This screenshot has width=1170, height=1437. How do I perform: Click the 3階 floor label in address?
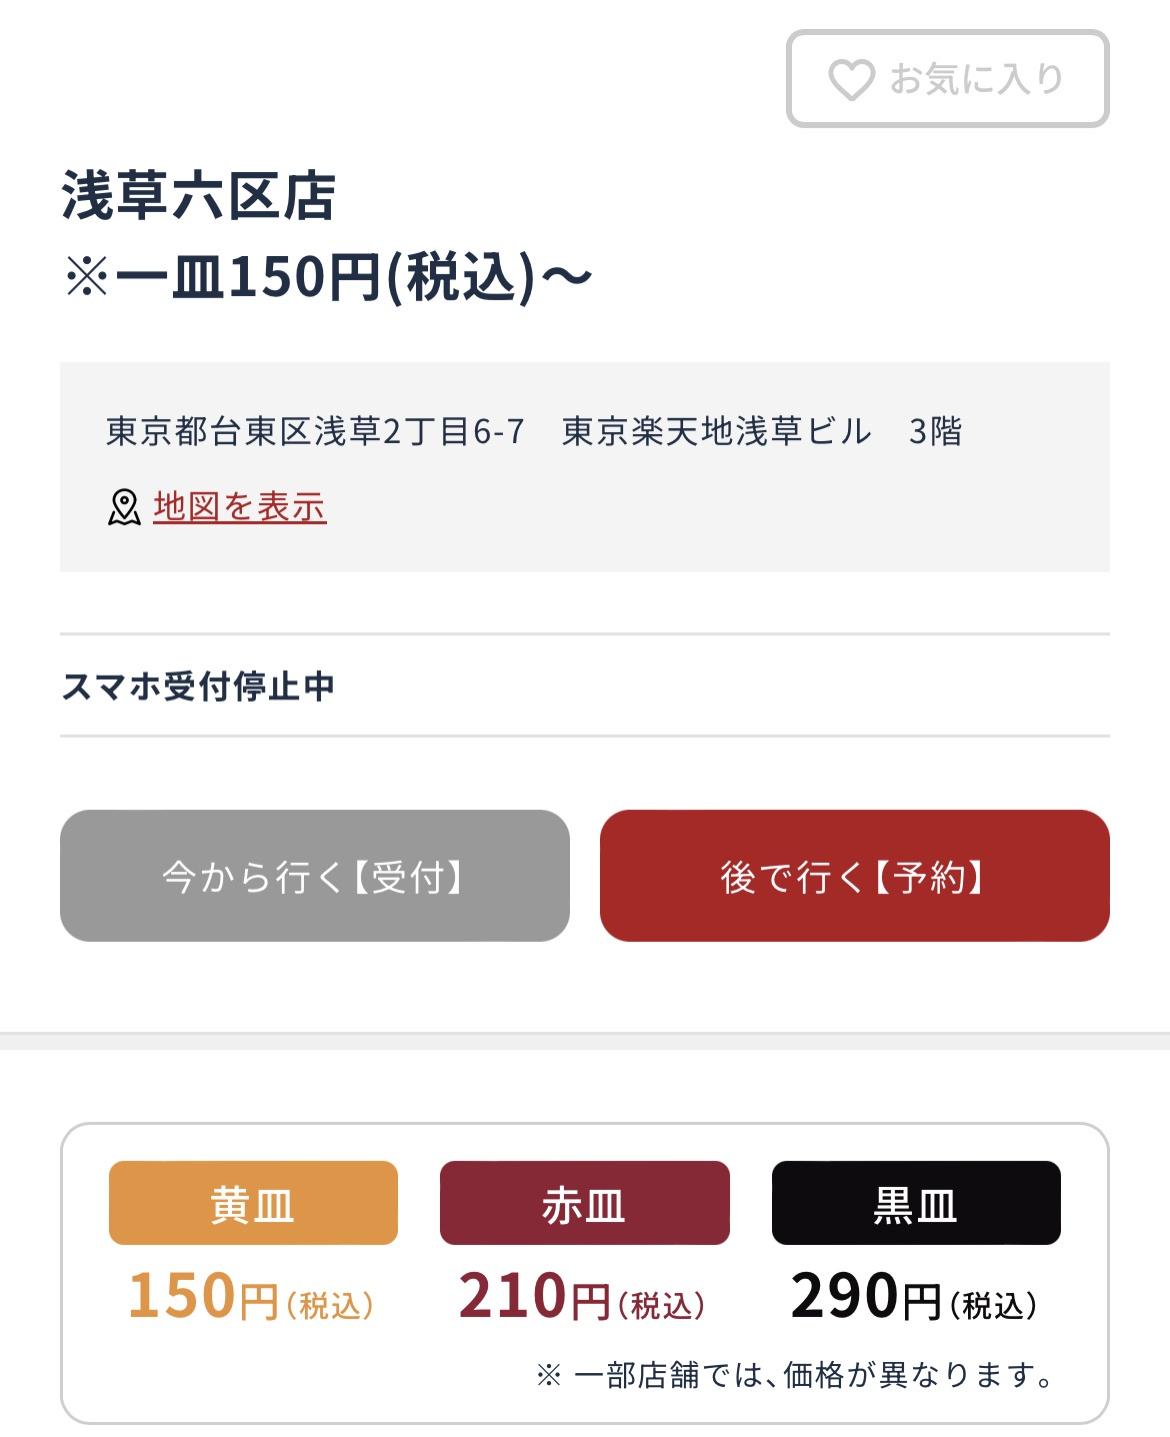935,431
